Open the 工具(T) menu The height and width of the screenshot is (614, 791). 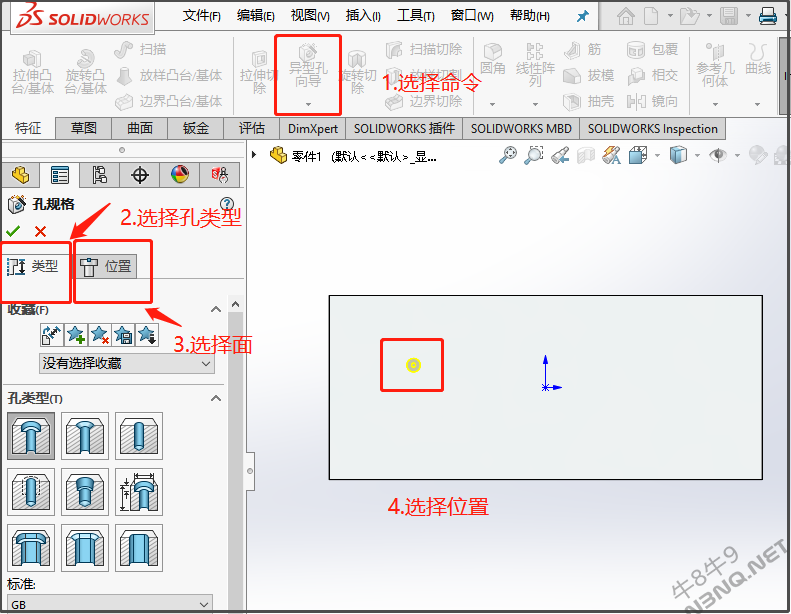[x=416, y=16]
